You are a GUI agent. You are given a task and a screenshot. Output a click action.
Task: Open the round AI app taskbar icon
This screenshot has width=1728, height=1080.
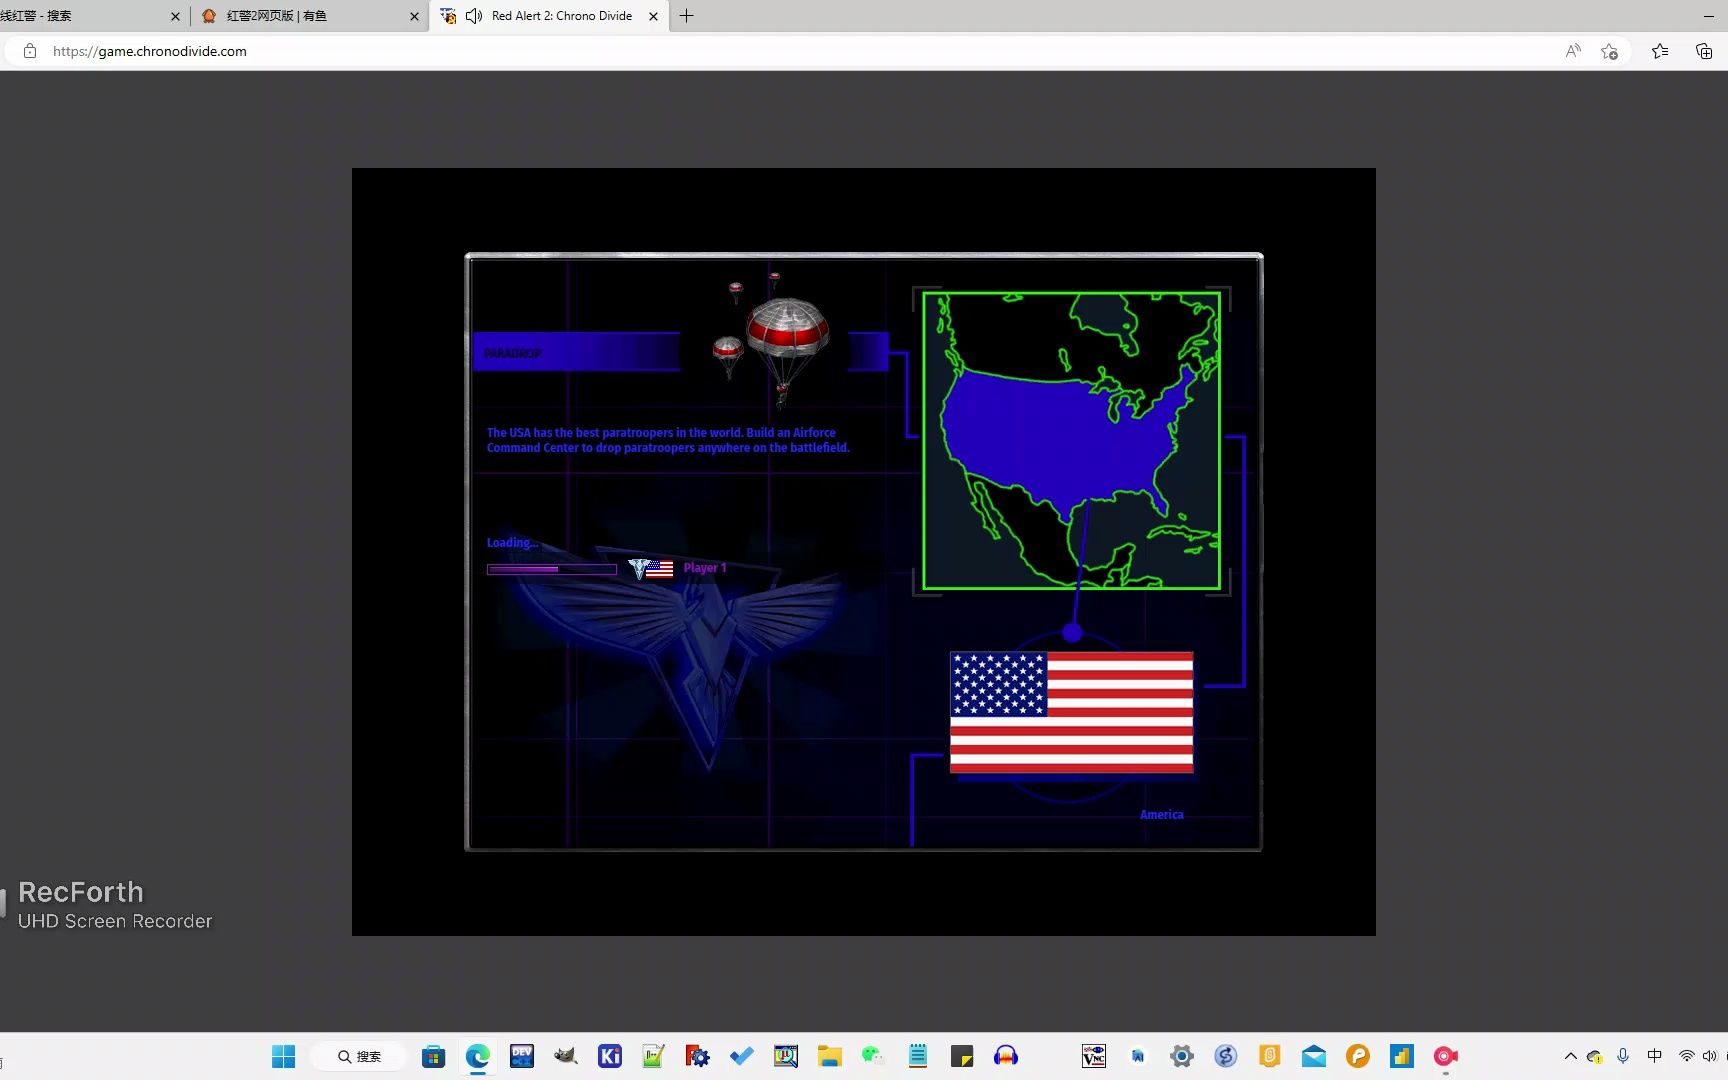(x=1138, y=1056)
